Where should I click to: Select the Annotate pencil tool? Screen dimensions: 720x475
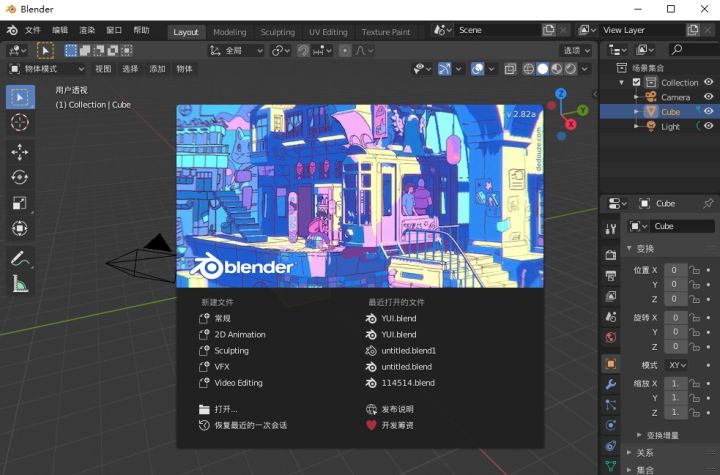20,258
